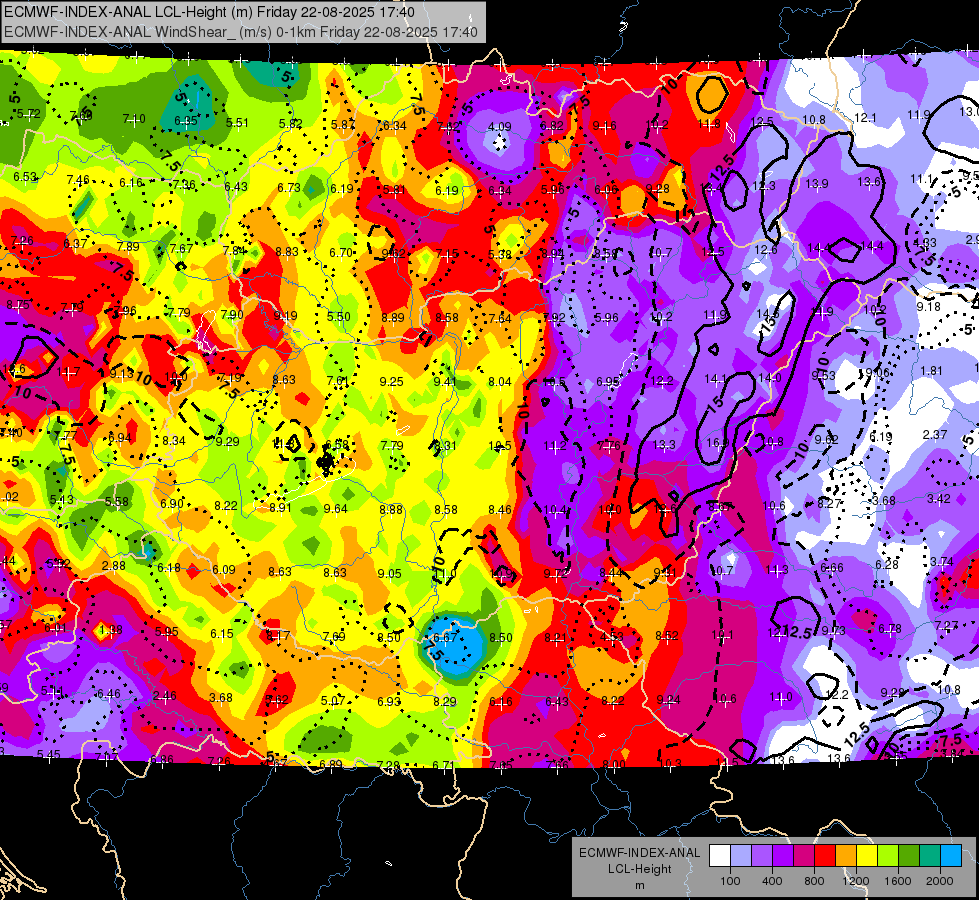Click the light lavender legend swatch
Image resolution: width=979 pixels, height=900 pixels.
(x=741, y=856)
